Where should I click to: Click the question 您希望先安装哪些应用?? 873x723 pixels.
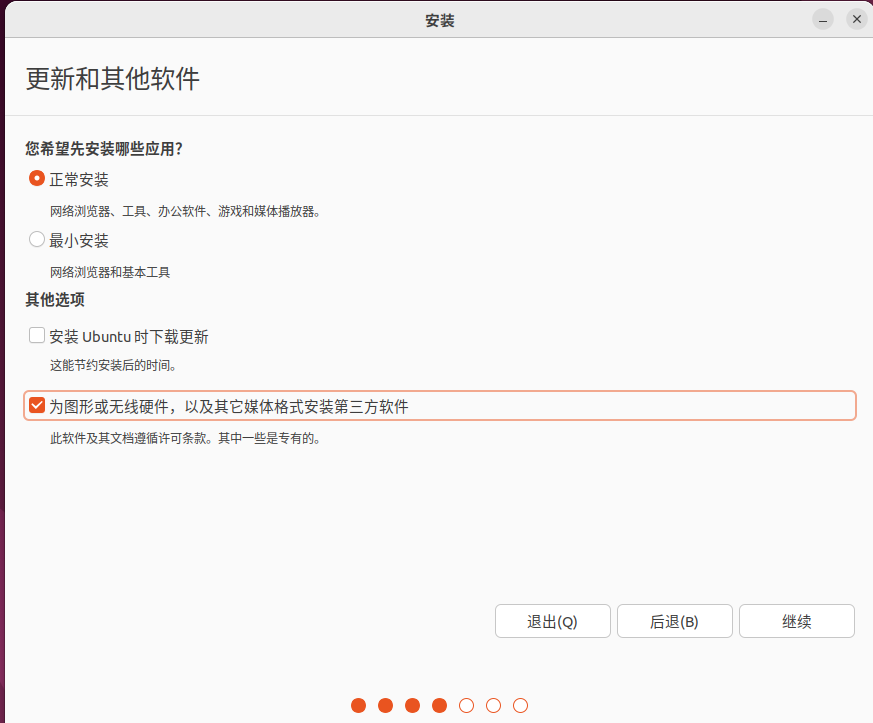[x=104, y=149]
